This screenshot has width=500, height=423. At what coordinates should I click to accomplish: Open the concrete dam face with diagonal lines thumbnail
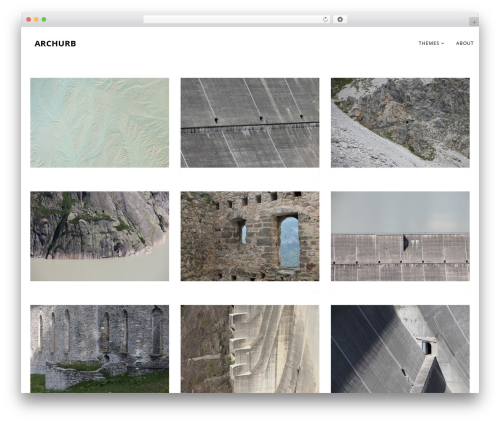tap(250, 123)
